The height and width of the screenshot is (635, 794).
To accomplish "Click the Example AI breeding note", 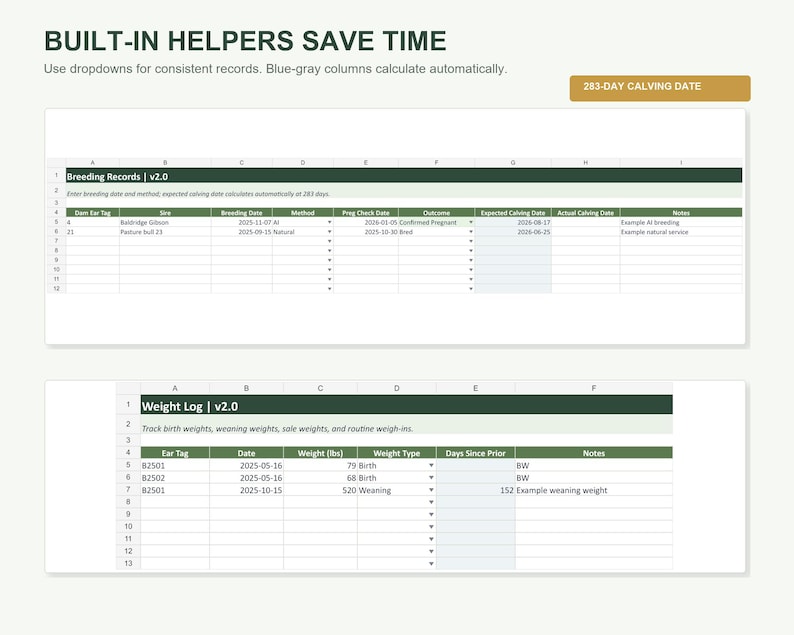I will 681,222.
